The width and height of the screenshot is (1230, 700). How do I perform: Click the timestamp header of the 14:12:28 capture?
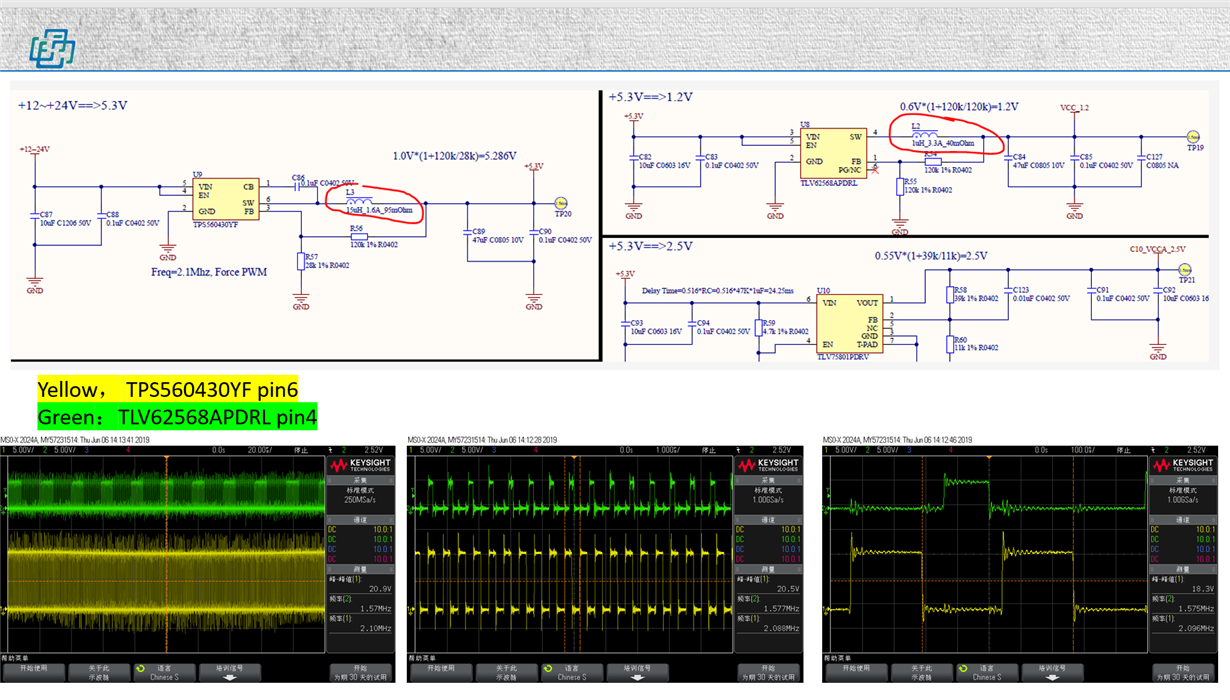[x=483, y=440]
